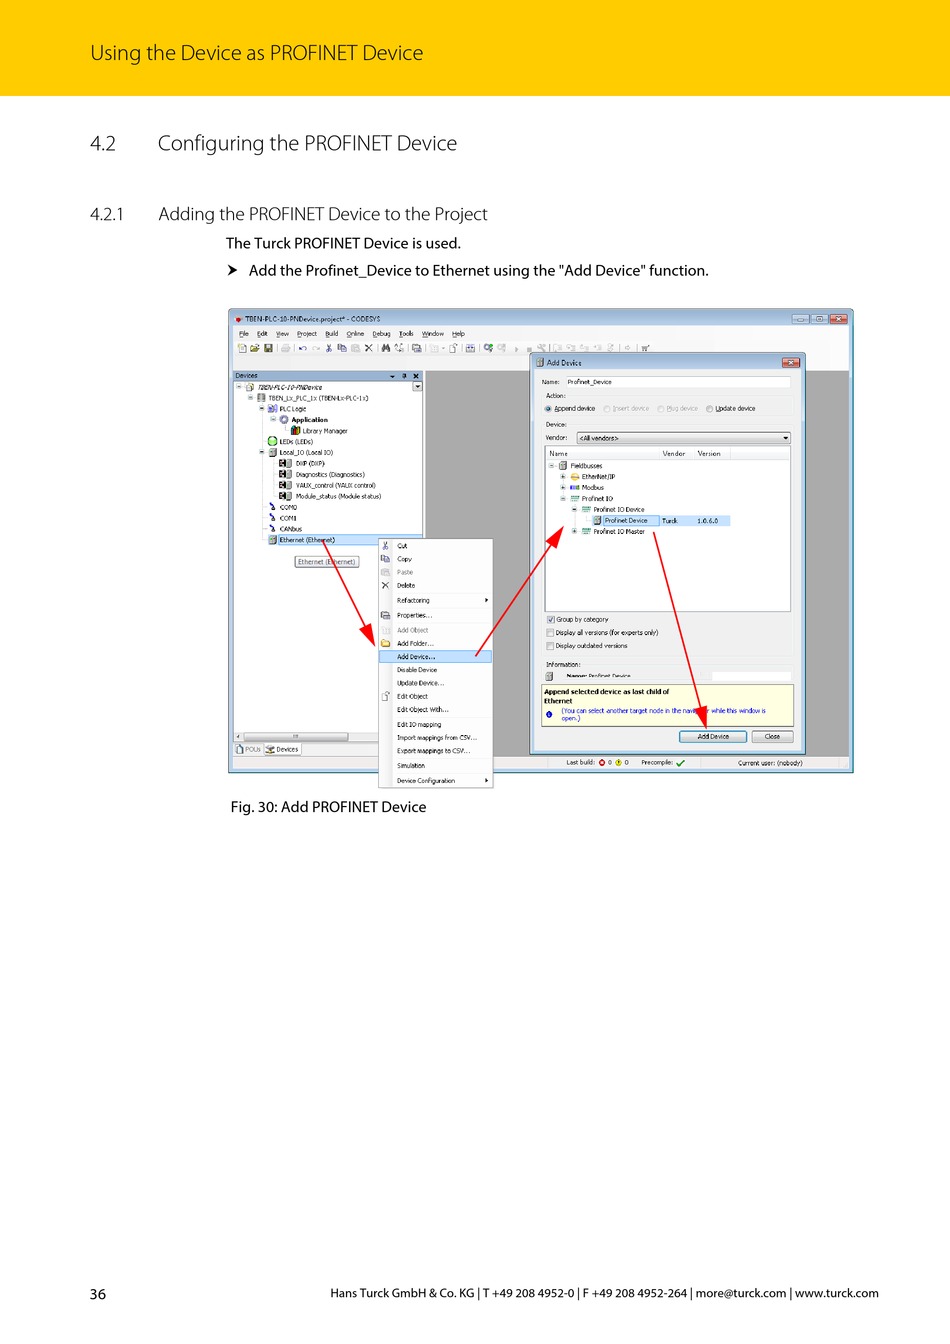Enable Display all versions checkbox
This screenshot has width=950, height=1344.
[550, 633]
